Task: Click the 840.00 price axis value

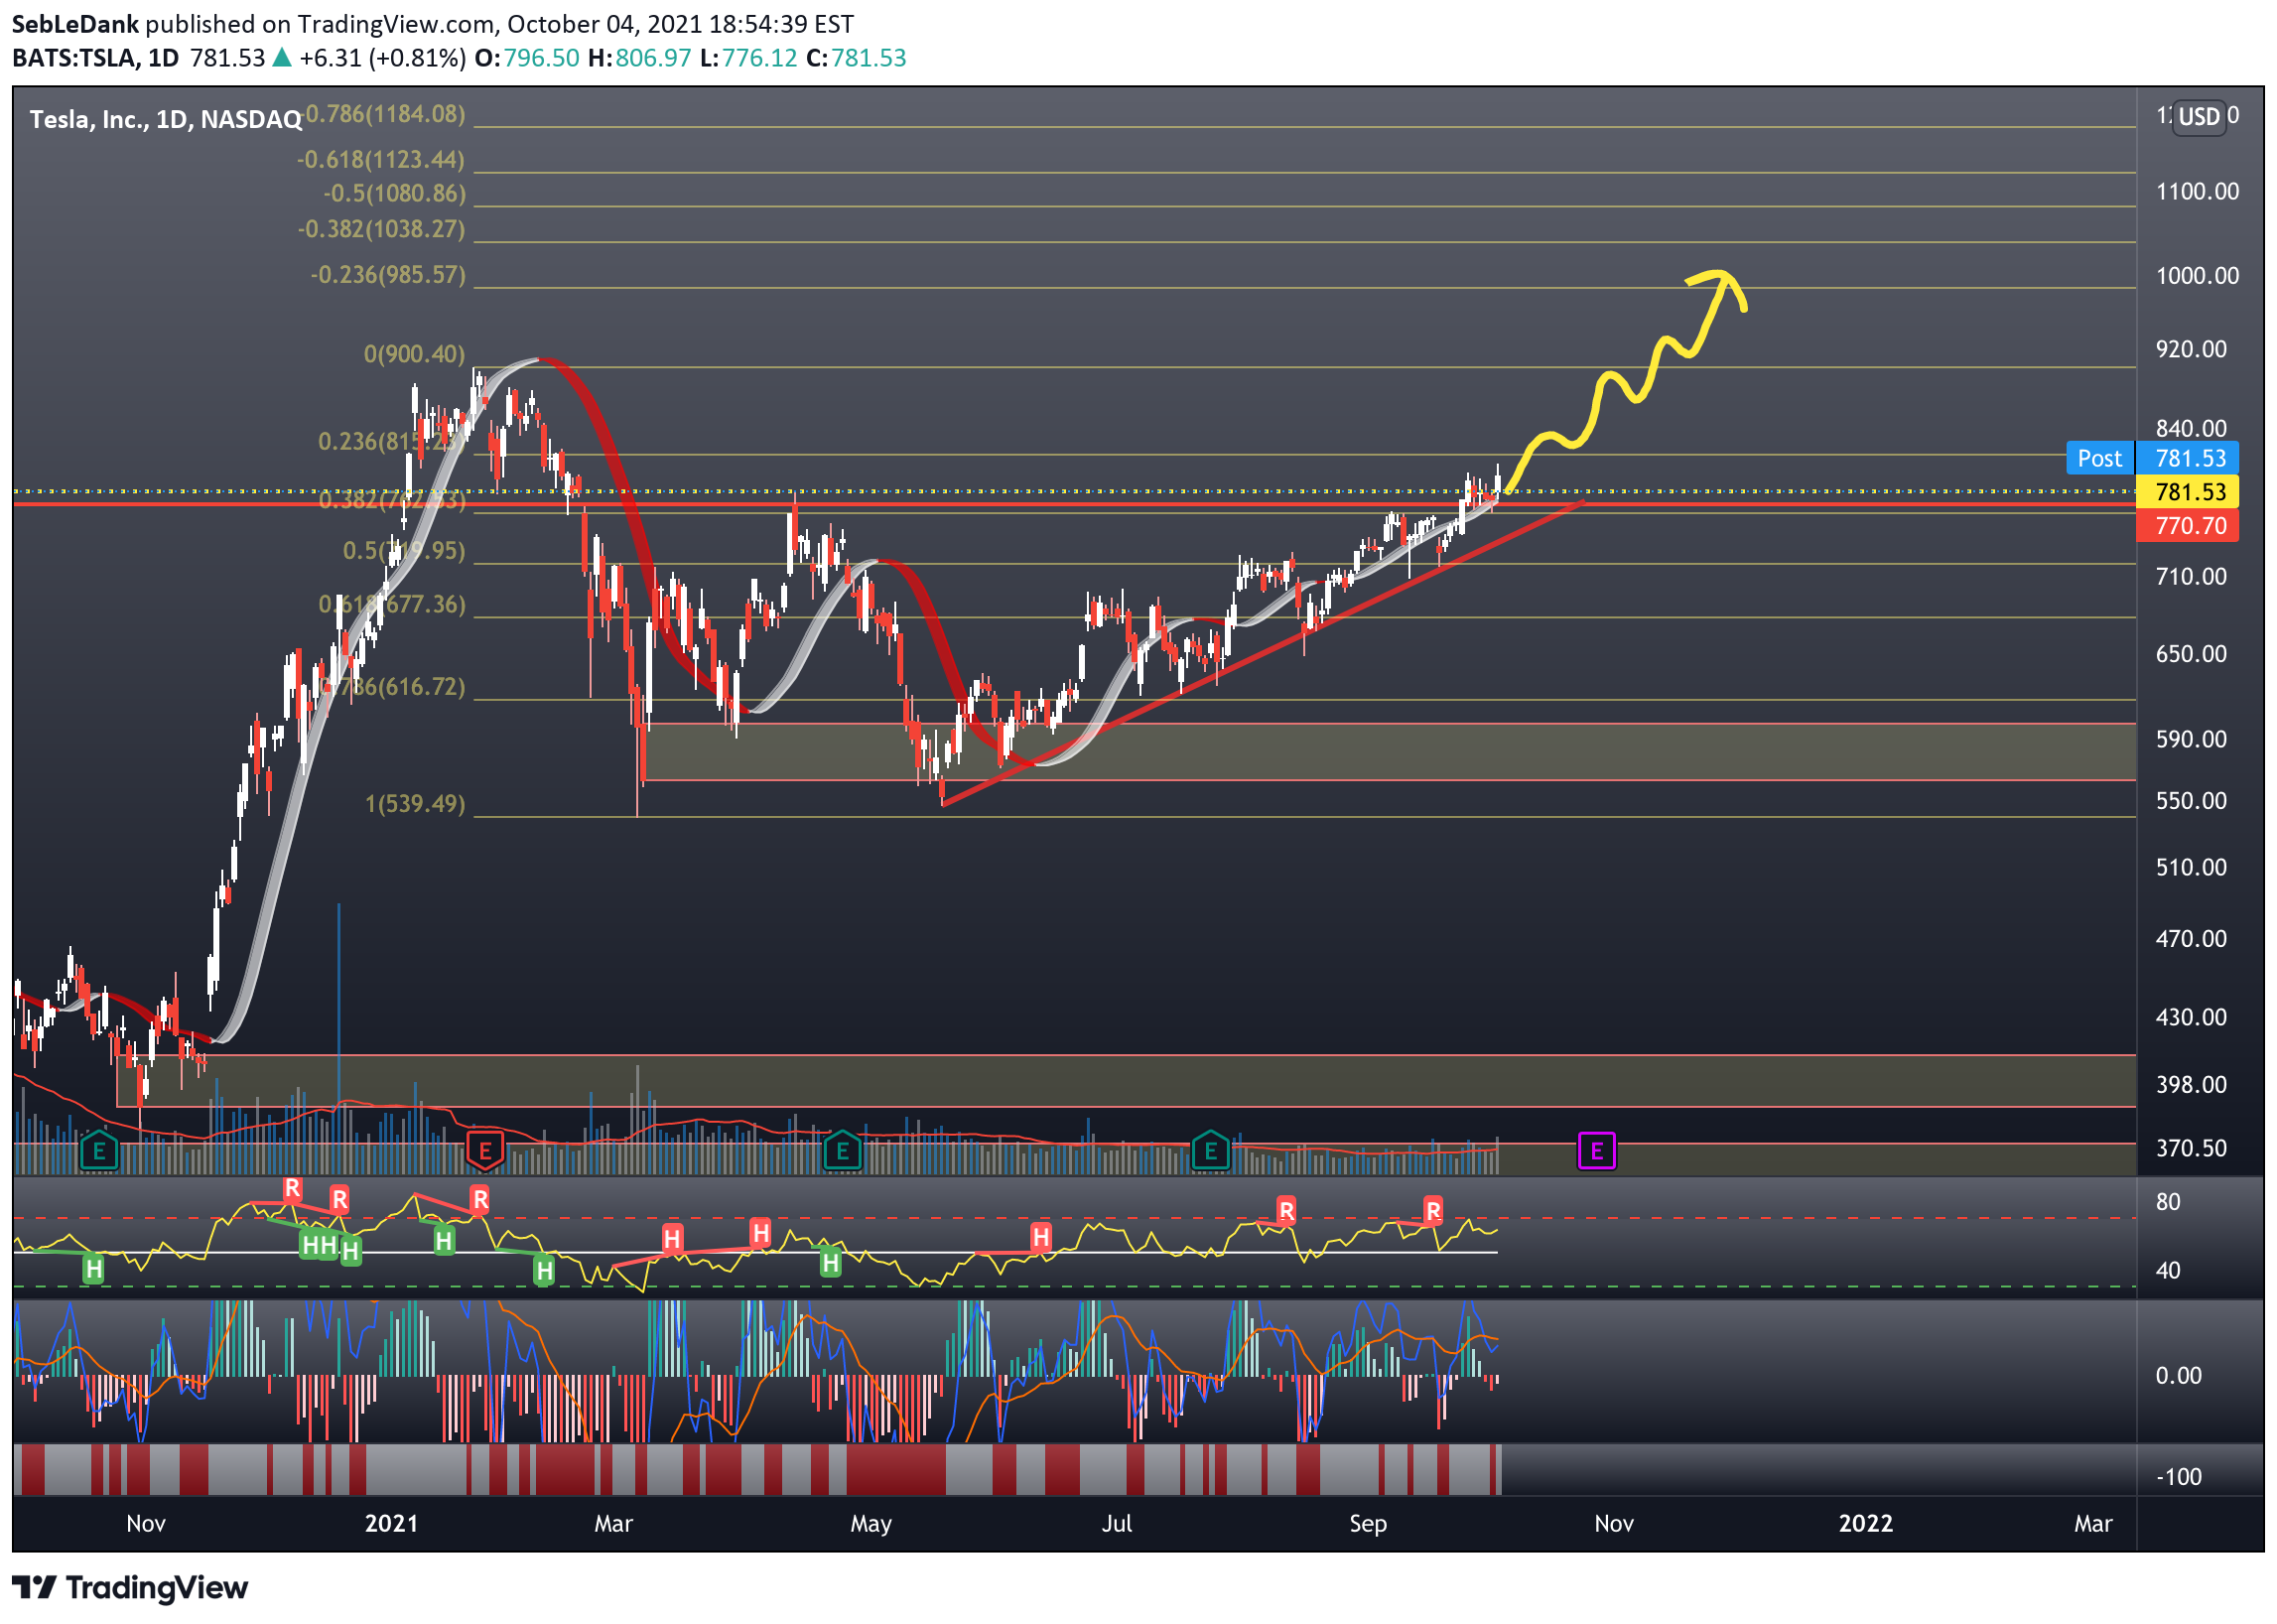Action: click(2191, 429)
